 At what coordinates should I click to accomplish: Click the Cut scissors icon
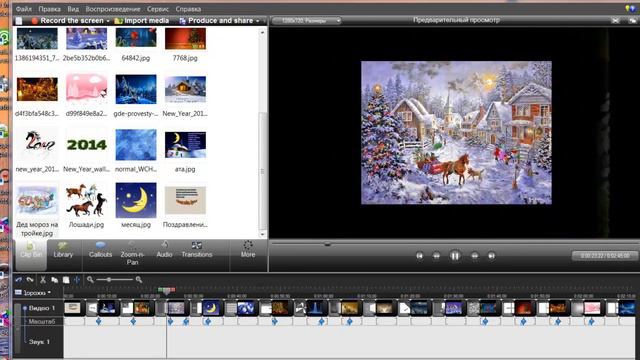43,280
